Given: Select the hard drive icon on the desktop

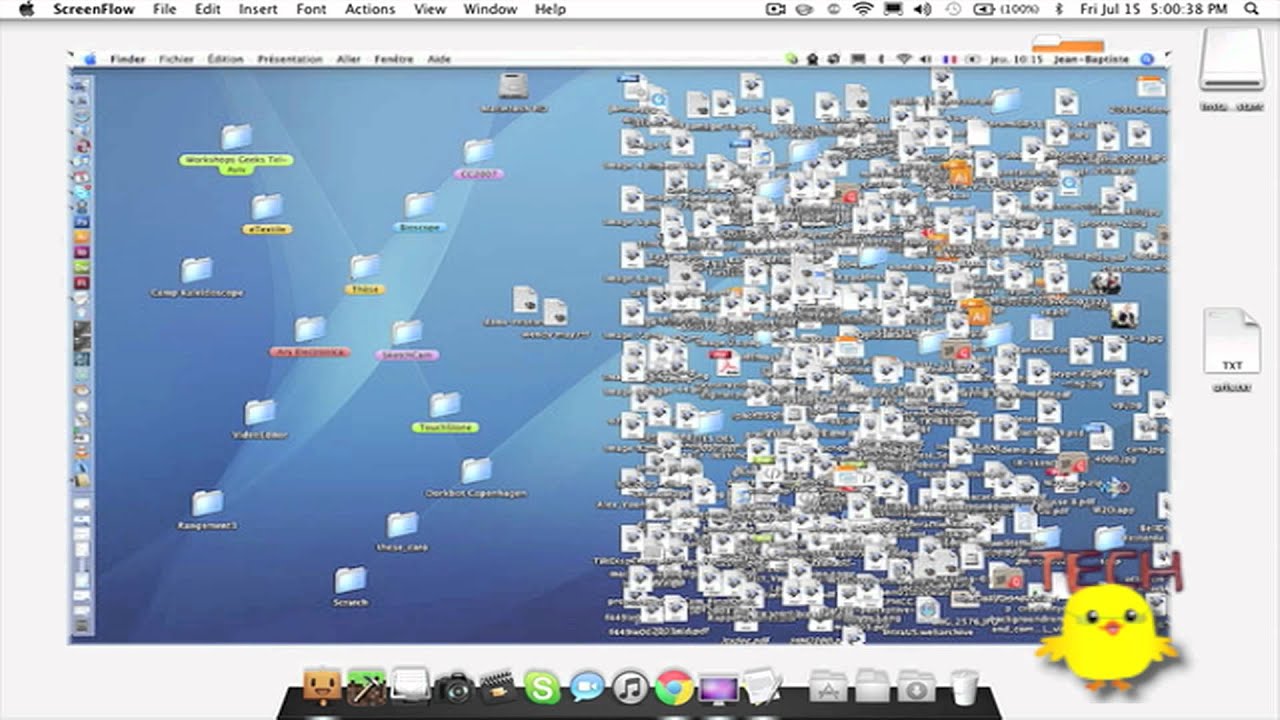Looking at the screenshot, I should tap(1231, 62).
